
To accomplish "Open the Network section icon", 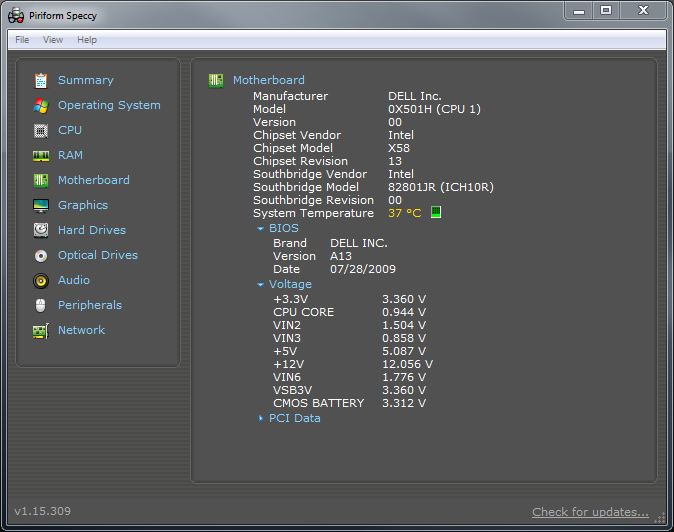I will (x=41, y=330).
